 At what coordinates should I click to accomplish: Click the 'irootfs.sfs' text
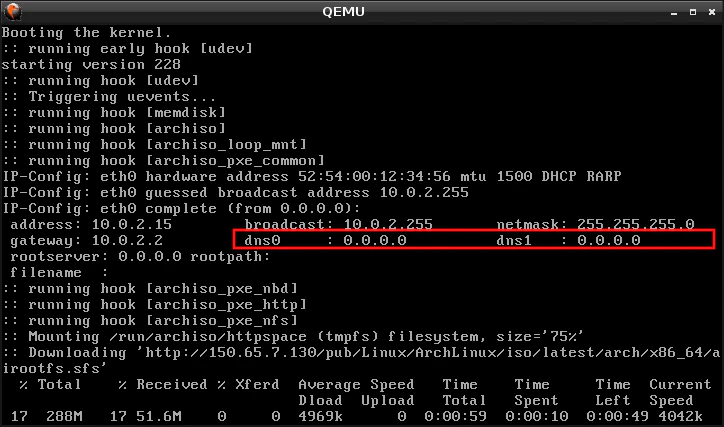click(54, 369)
